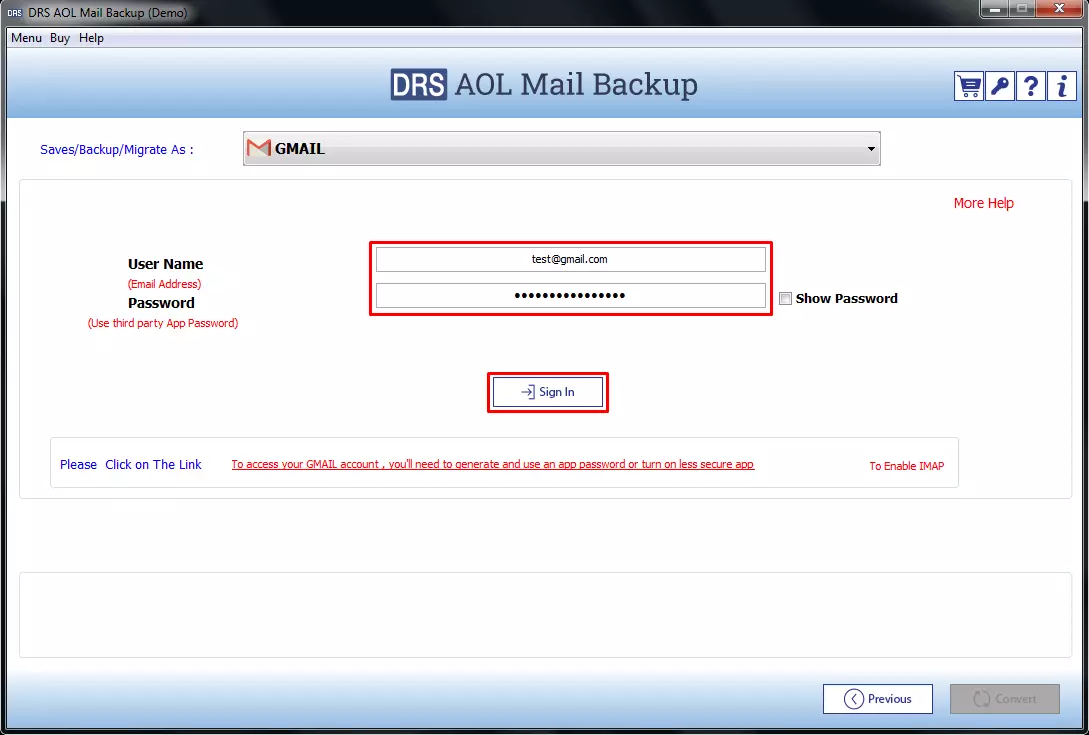This screenshot has height=735, width=1089.
Task: Click the DRS logo in the header
Action: 418,85
